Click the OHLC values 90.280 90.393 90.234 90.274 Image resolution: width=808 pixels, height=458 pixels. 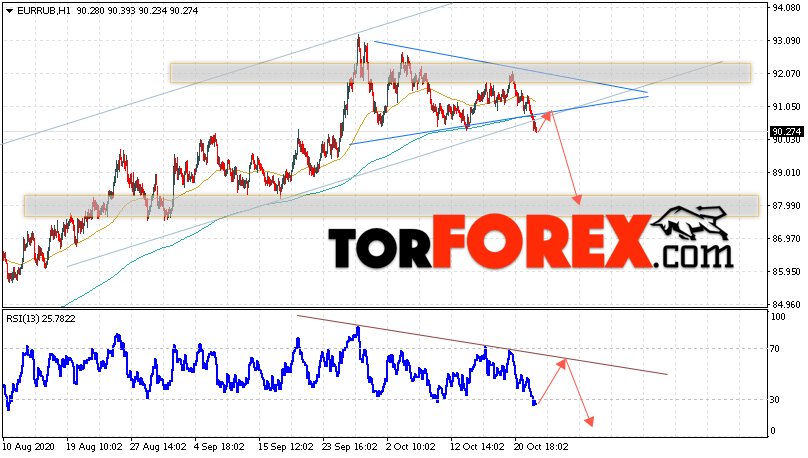tap(137, 11)
